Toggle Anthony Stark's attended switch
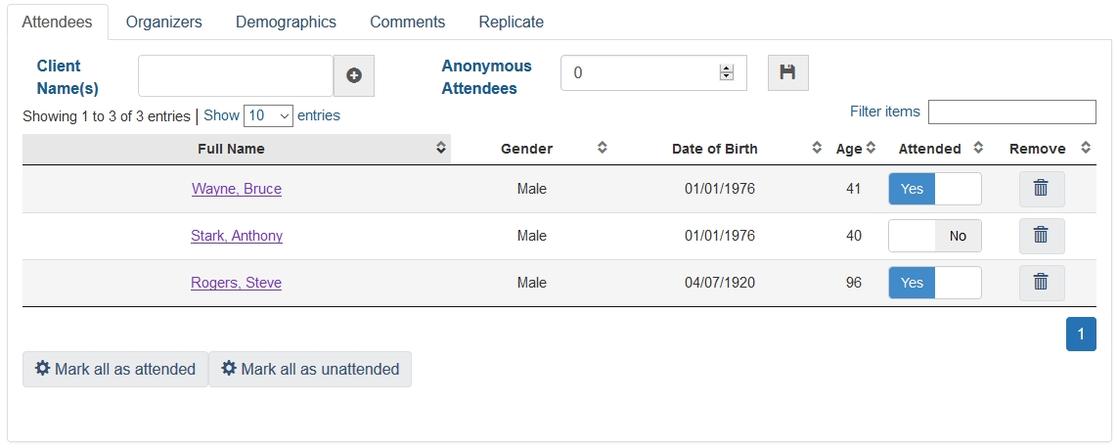The height and width of the screenshot is (448, 1118). [x=934, y=235]
